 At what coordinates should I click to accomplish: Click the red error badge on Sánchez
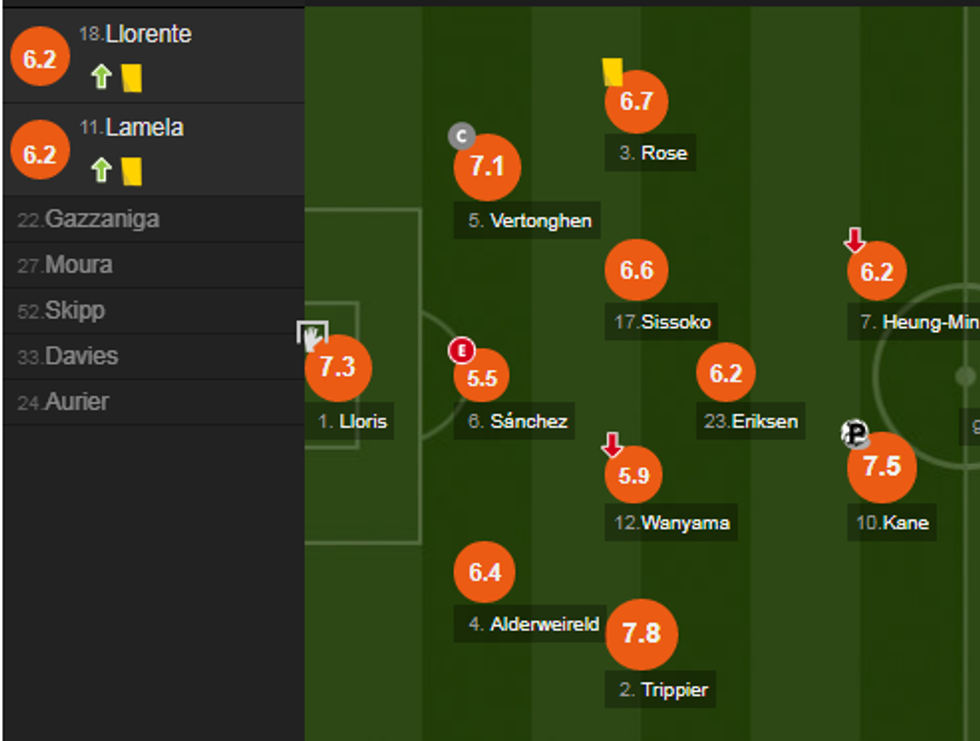tap(461, 351)
